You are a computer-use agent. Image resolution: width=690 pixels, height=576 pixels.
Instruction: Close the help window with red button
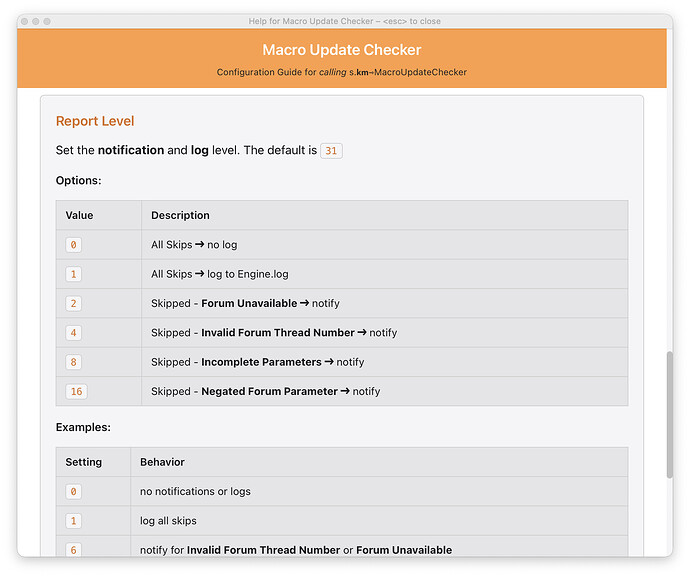click(24, 21)
